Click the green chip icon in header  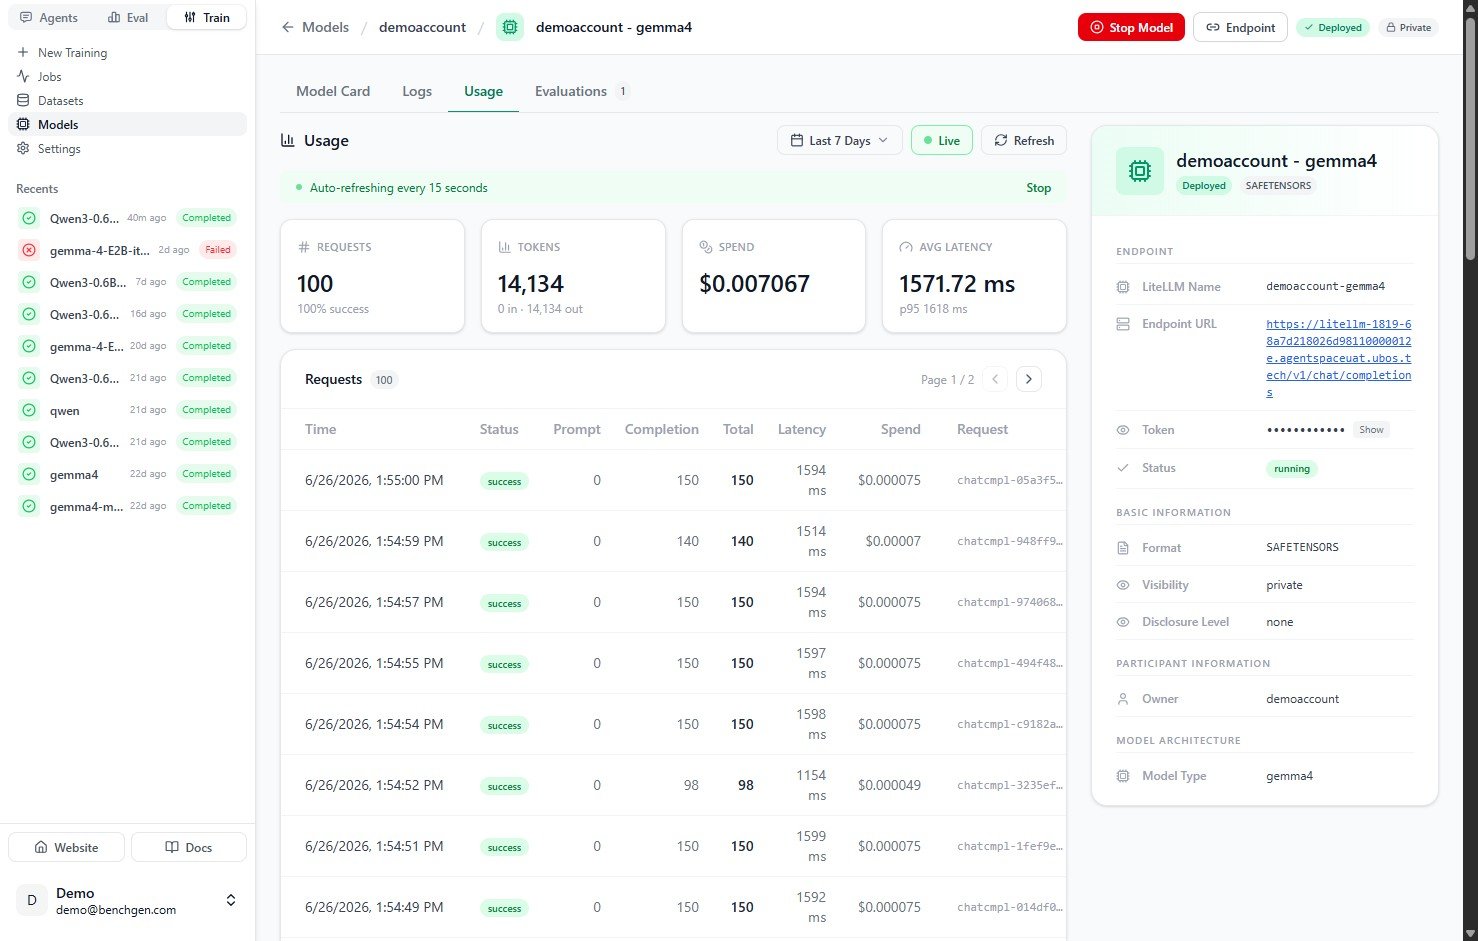click(x=510, y=27)
